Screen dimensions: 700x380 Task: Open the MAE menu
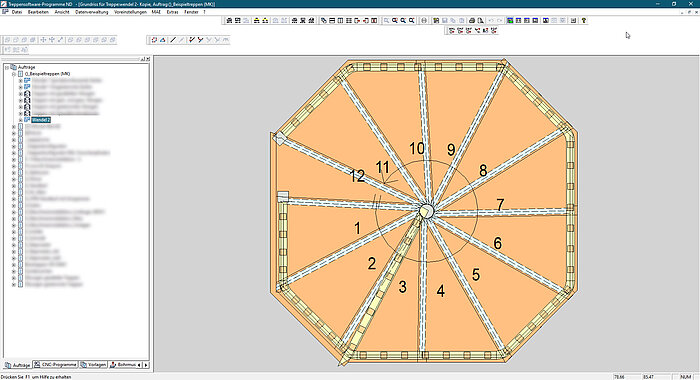click(156, 12)
